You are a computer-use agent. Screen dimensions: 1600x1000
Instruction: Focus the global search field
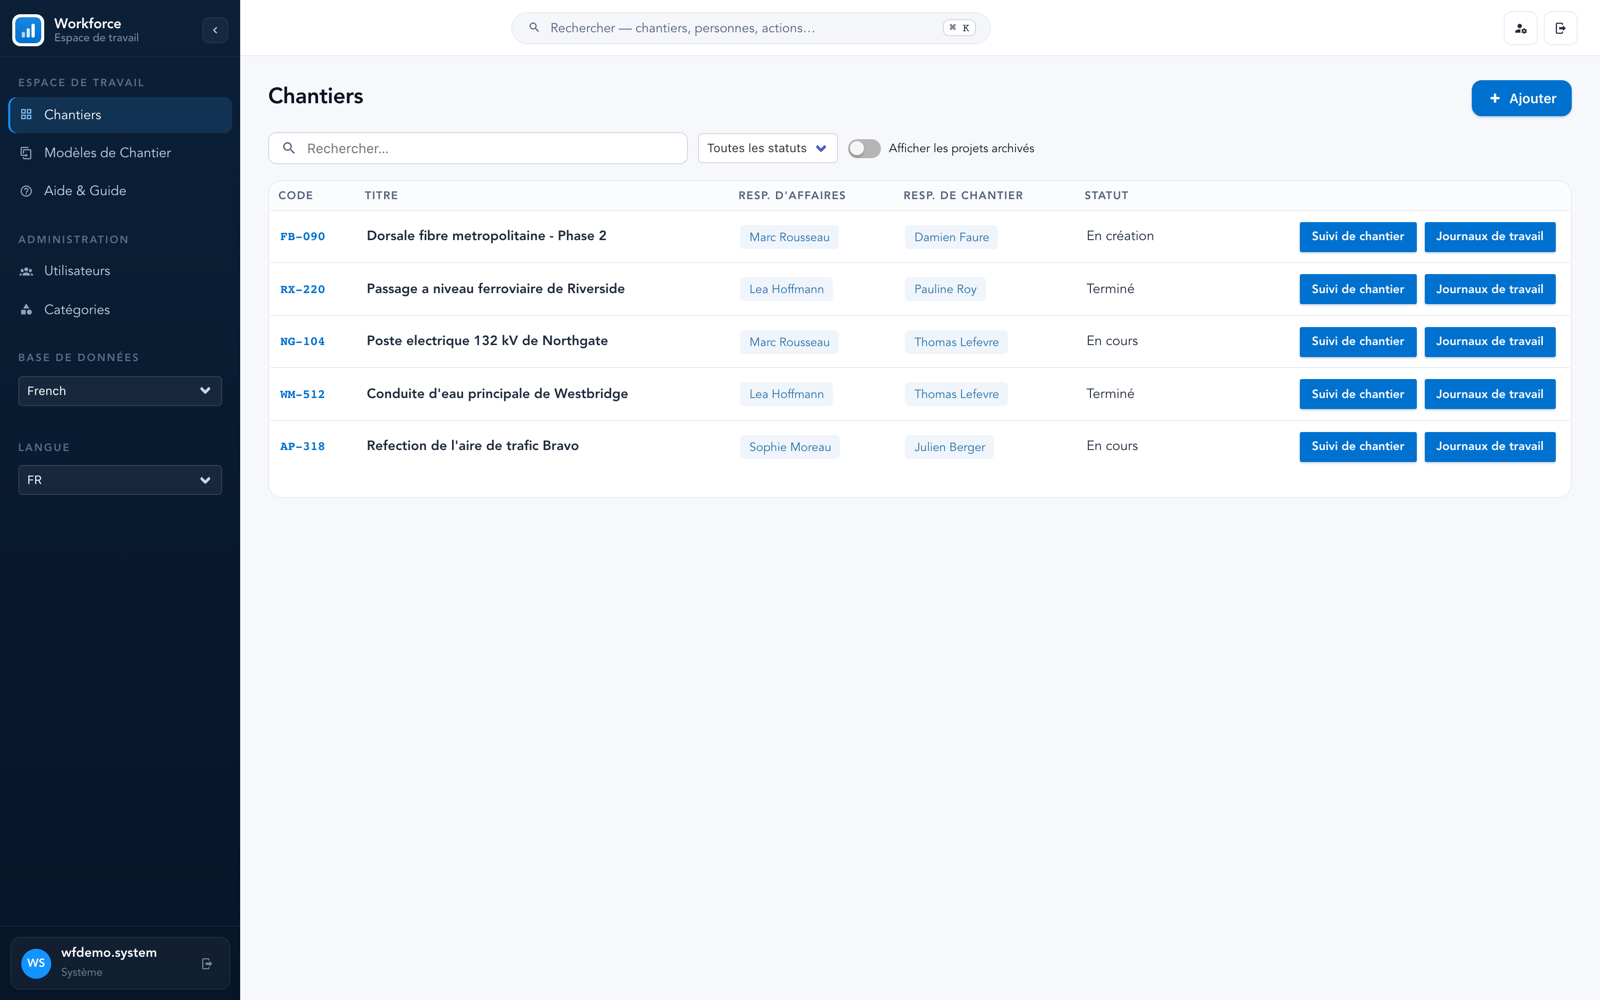[x=750, y=28]
